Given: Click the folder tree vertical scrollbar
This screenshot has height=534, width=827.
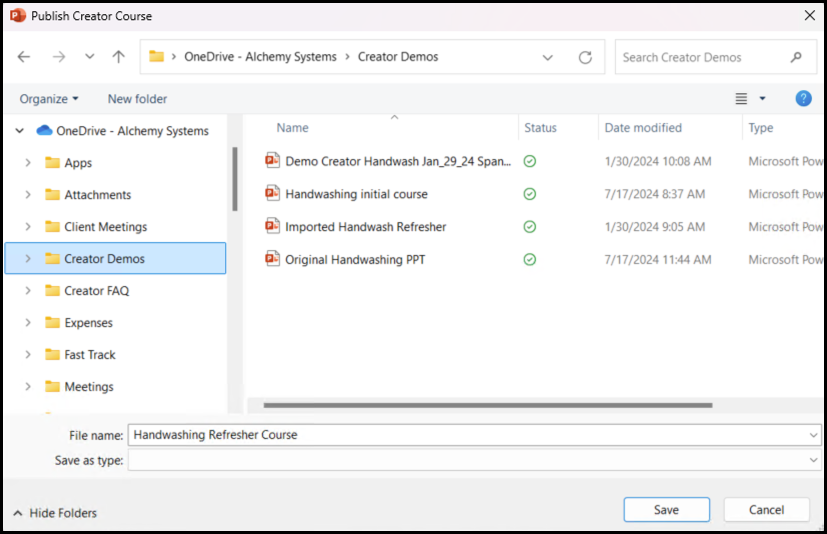Looking at the screenshot, I should click(x=235, y=179).
